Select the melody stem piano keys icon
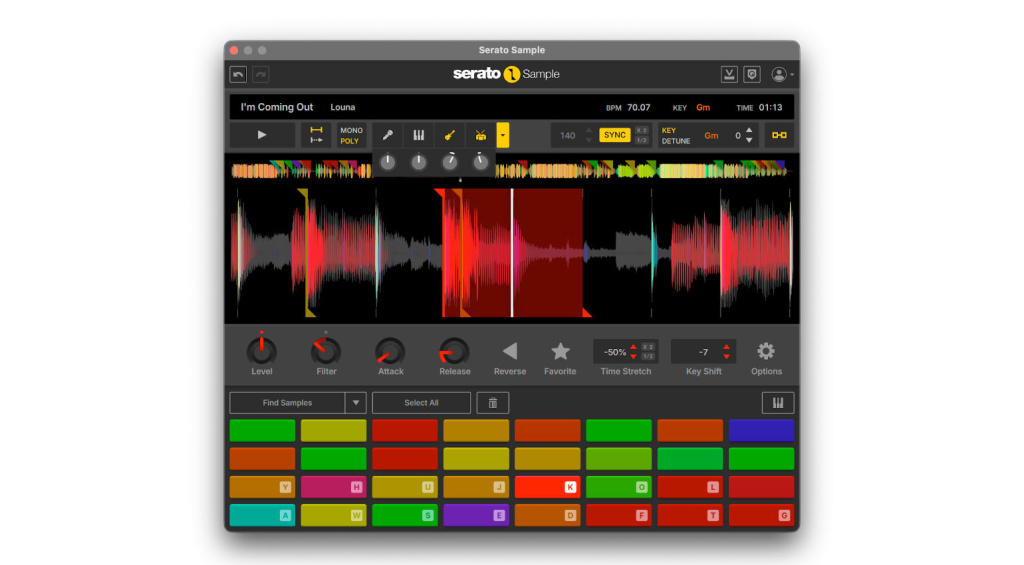 pyautogui.click(x=419, y=135)
